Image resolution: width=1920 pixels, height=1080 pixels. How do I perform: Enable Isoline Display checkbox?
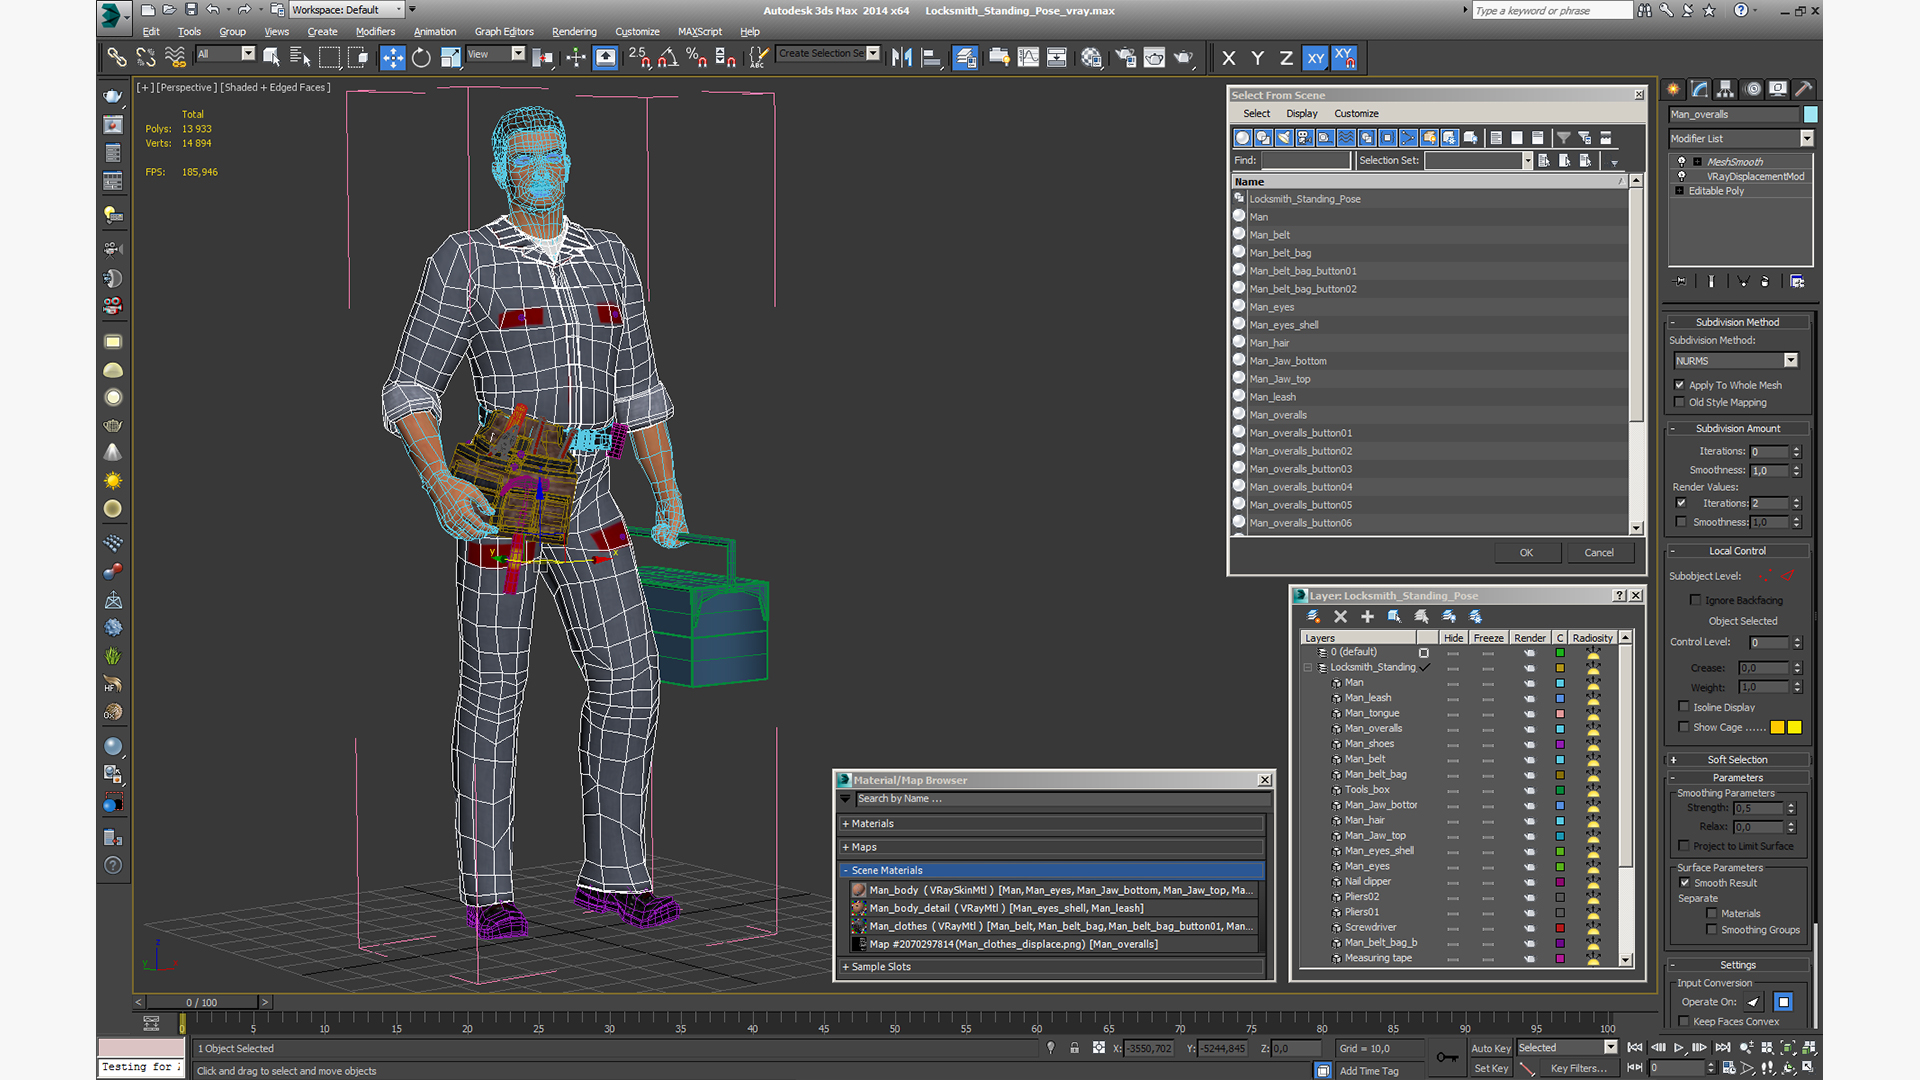(1684, 707)
